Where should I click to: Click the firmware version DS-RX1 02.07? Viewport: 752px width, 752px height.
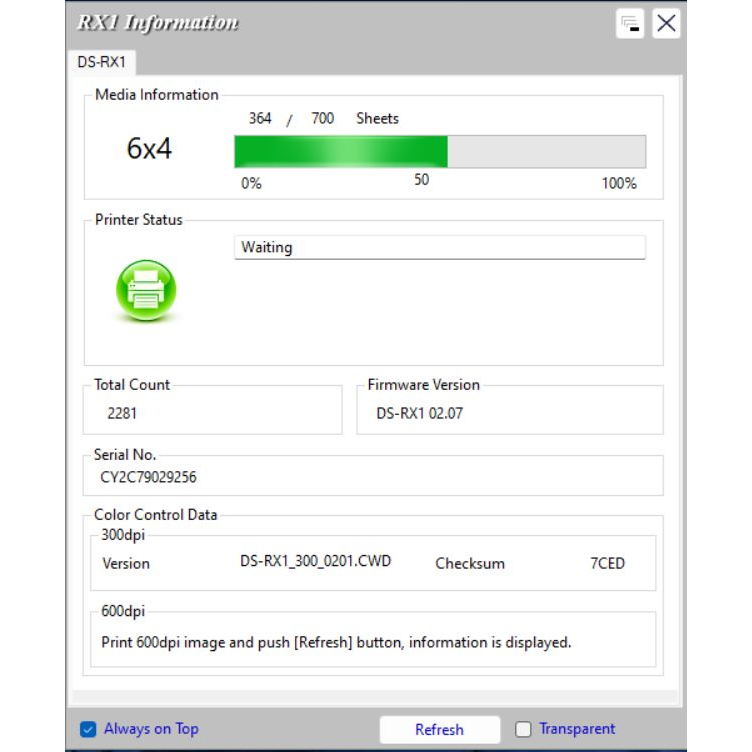point(420,413)
